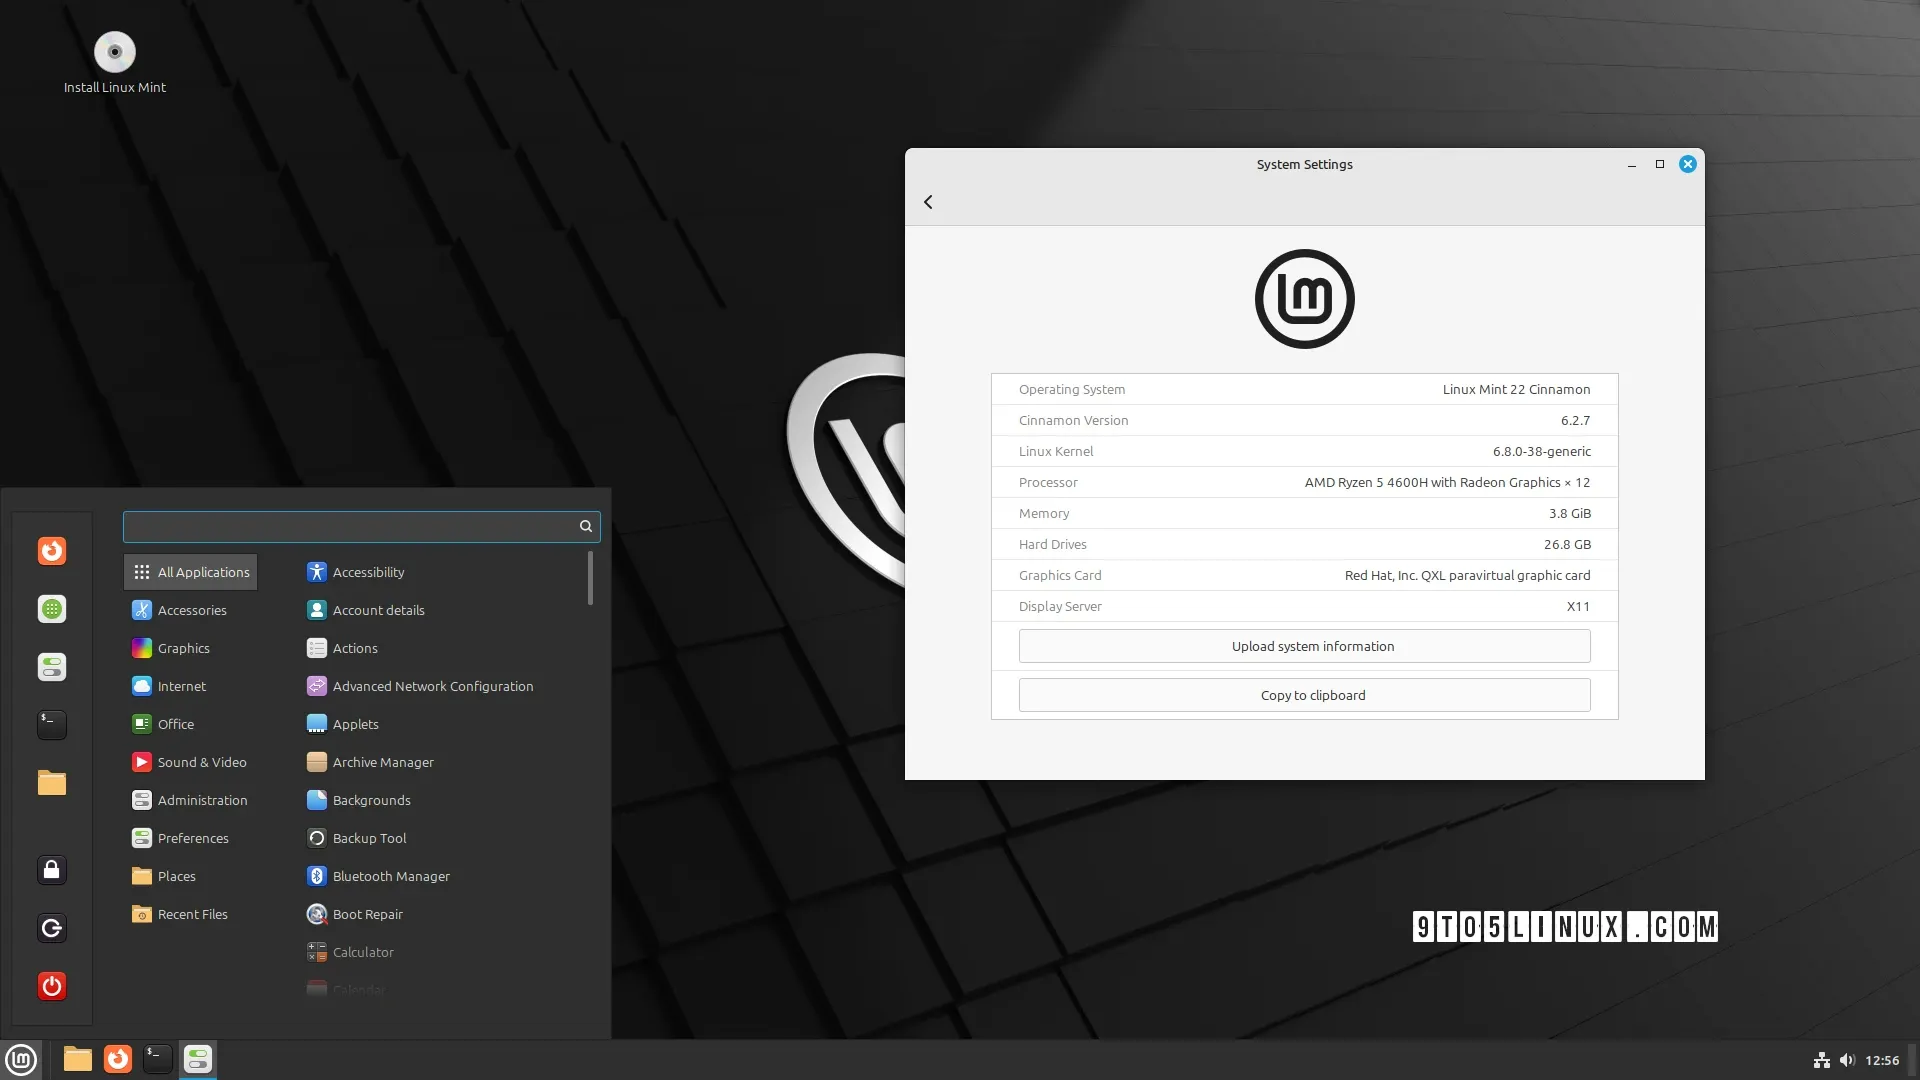This screenshot has width=1920, height=1080.
Task: Select the Recent Files menu item
Action: coord(191,914)
